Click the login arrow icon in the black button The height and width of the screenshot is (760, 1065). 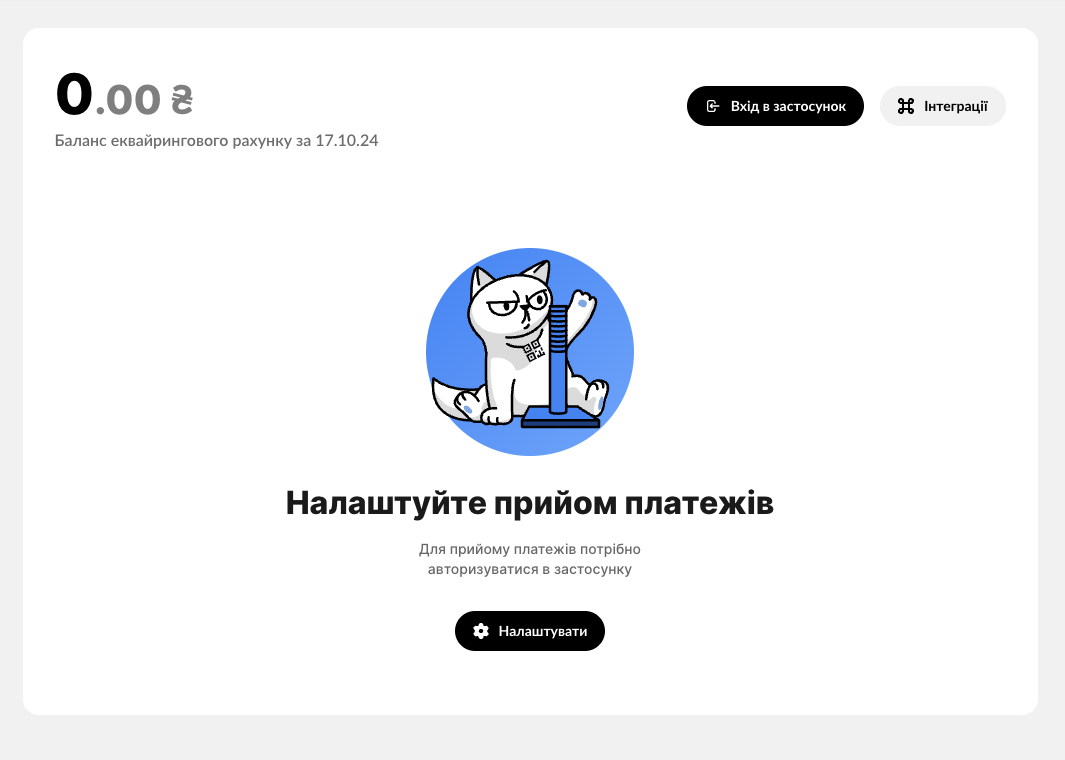pyautogui.click(x=712, y=106)
